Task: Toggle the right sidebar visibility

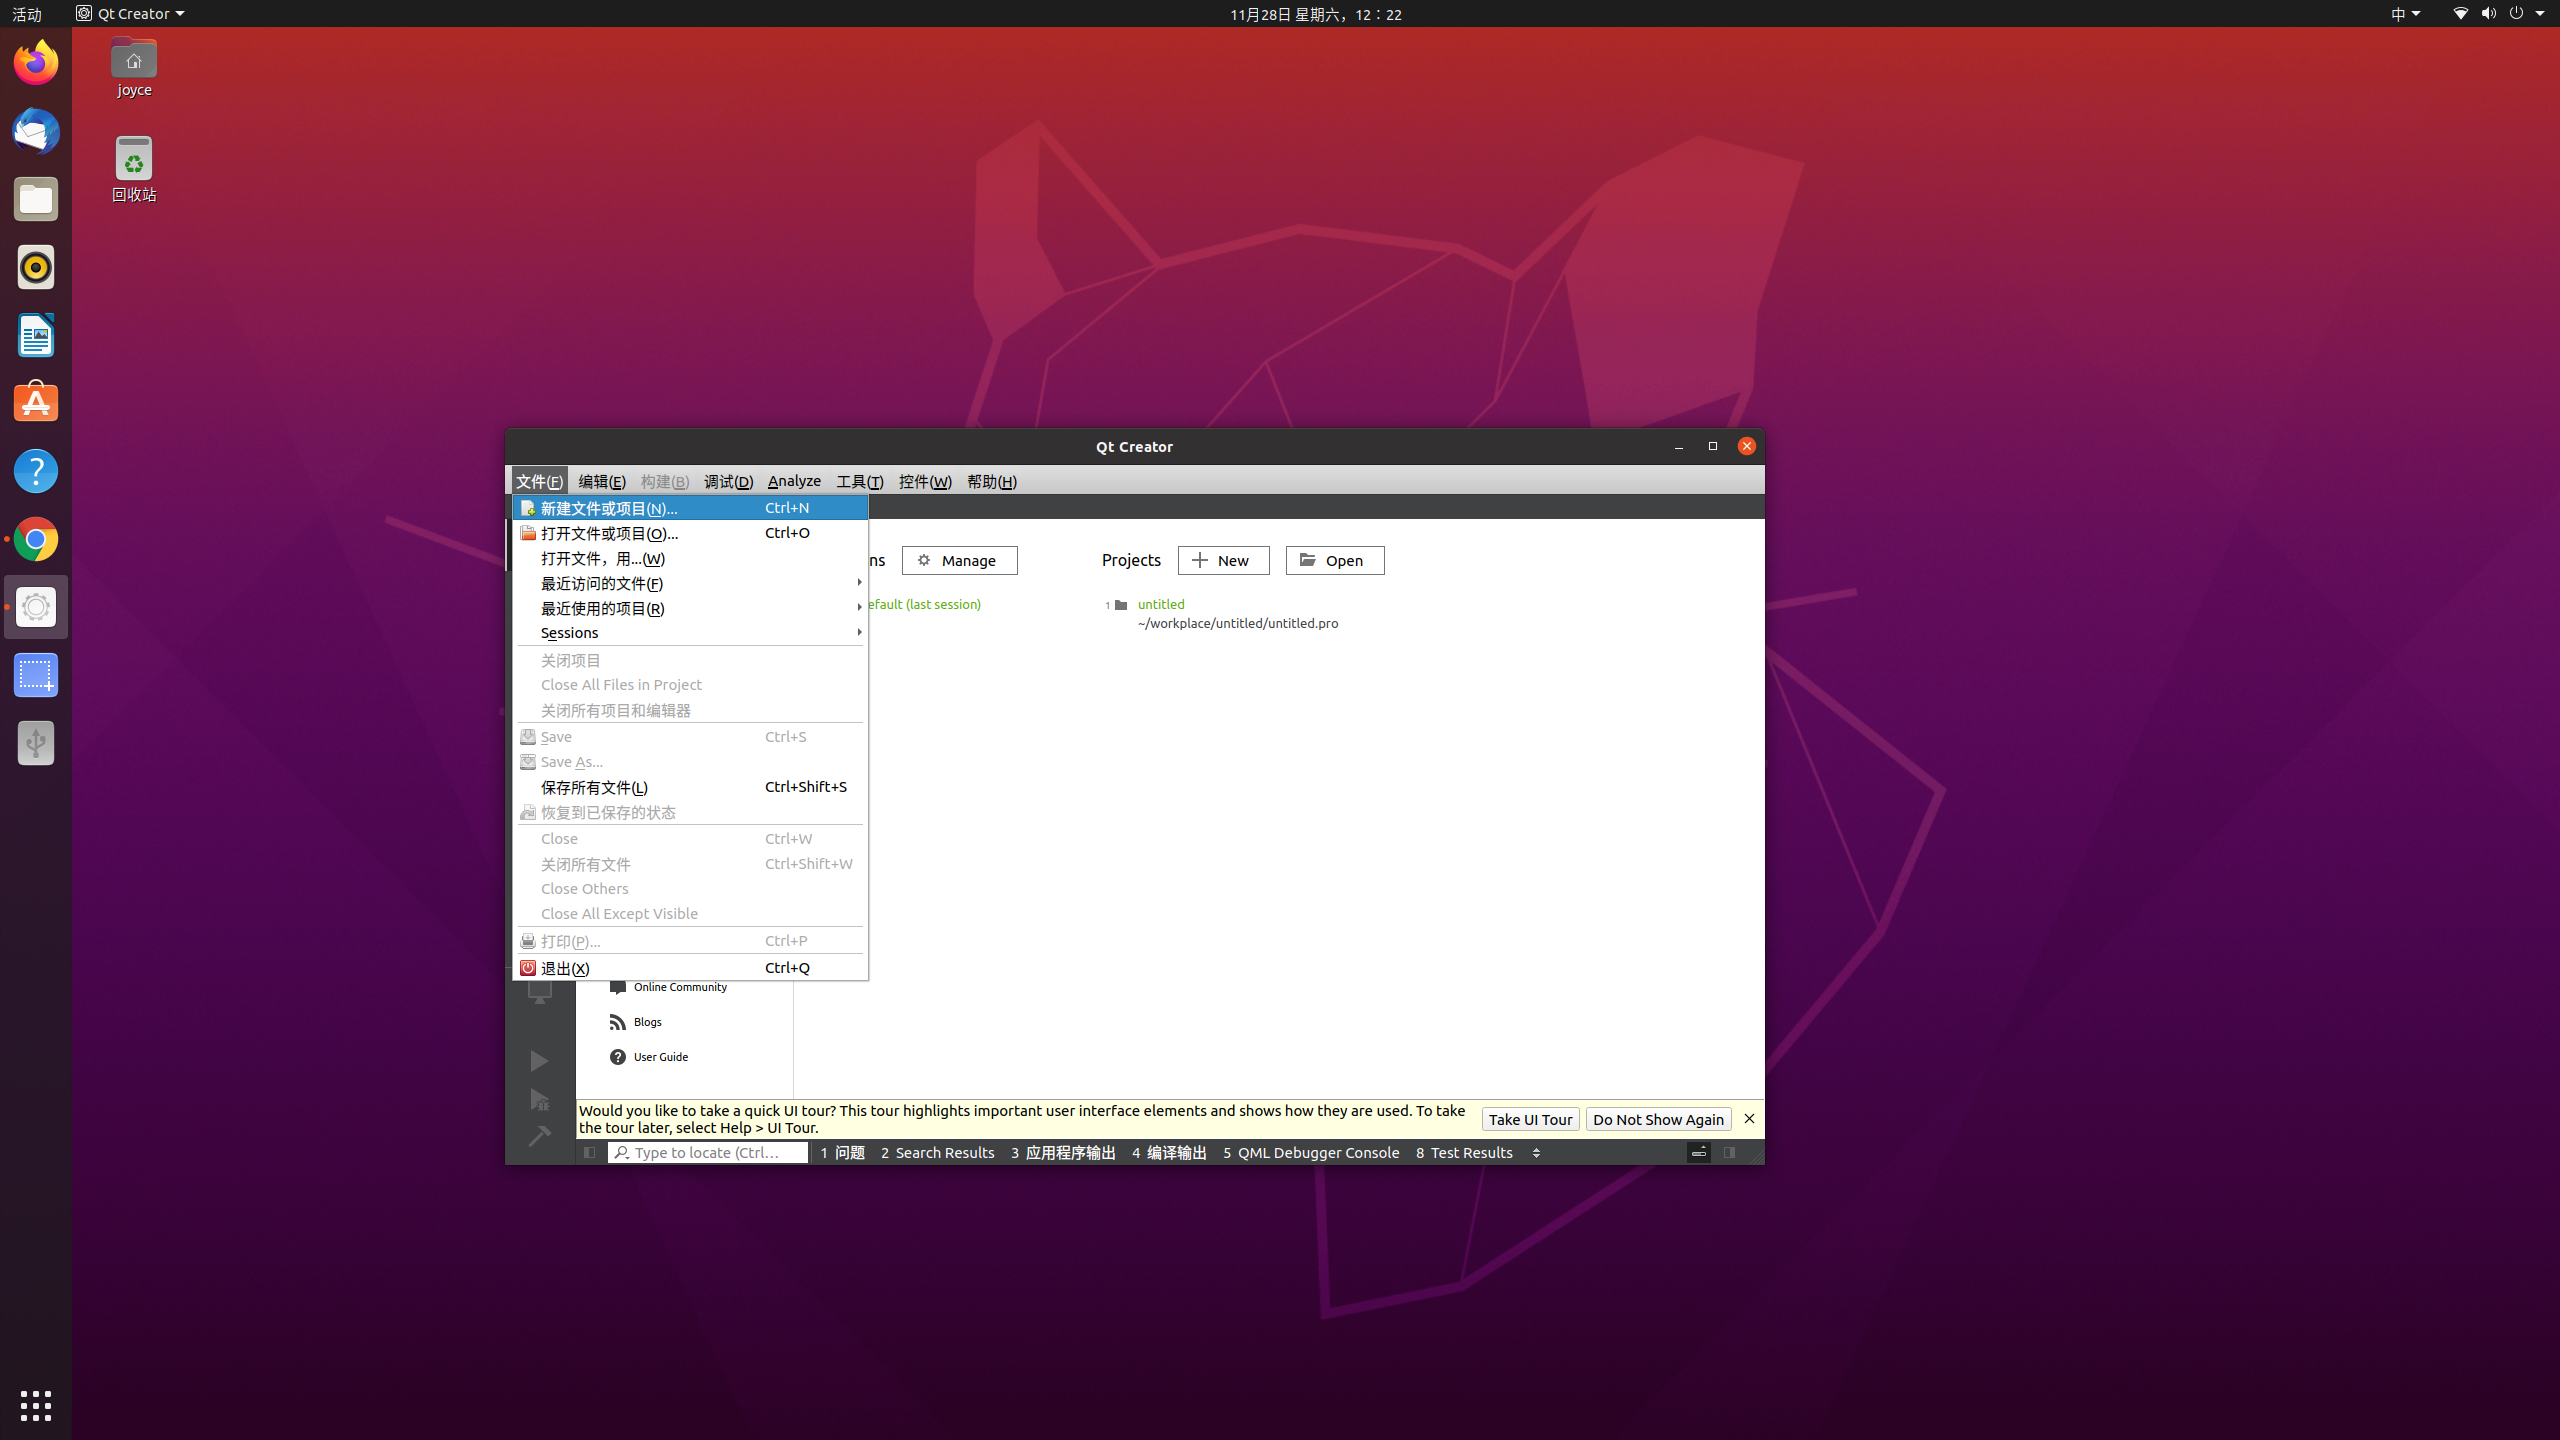Action: [x=1729, y=1153]
